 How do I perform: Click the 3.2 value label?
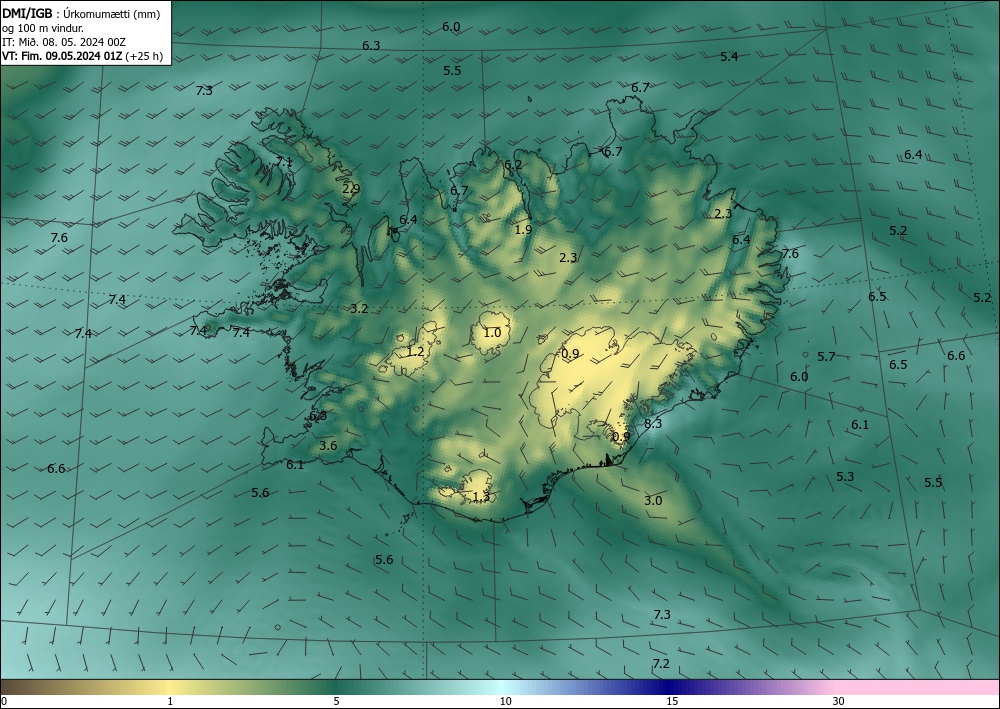(359, 309)
